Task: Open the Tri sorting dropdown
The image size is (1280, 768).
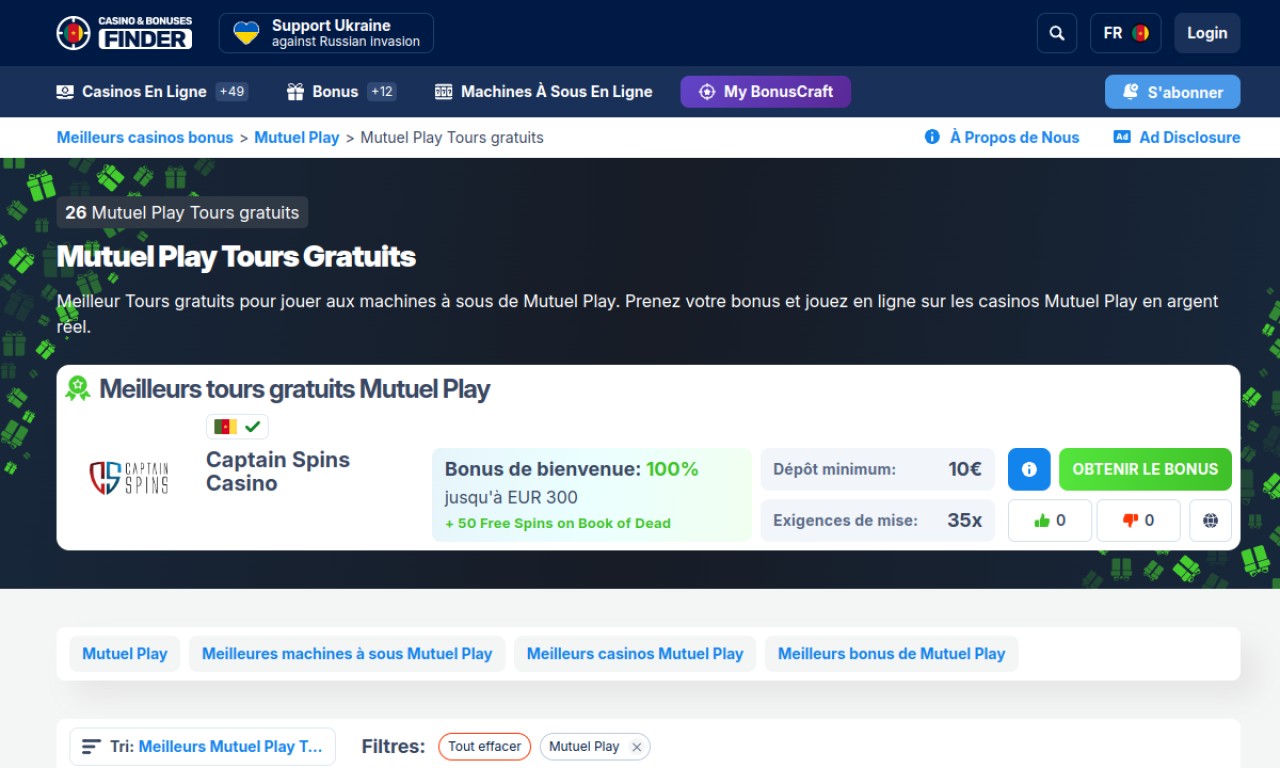Action: click(202, 747)
